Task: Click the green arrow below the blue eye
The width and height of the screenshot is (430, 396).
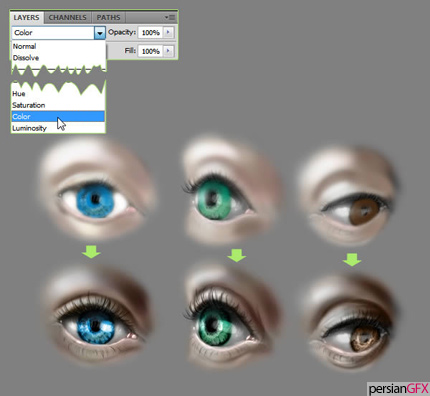Action: click(91, 252)
